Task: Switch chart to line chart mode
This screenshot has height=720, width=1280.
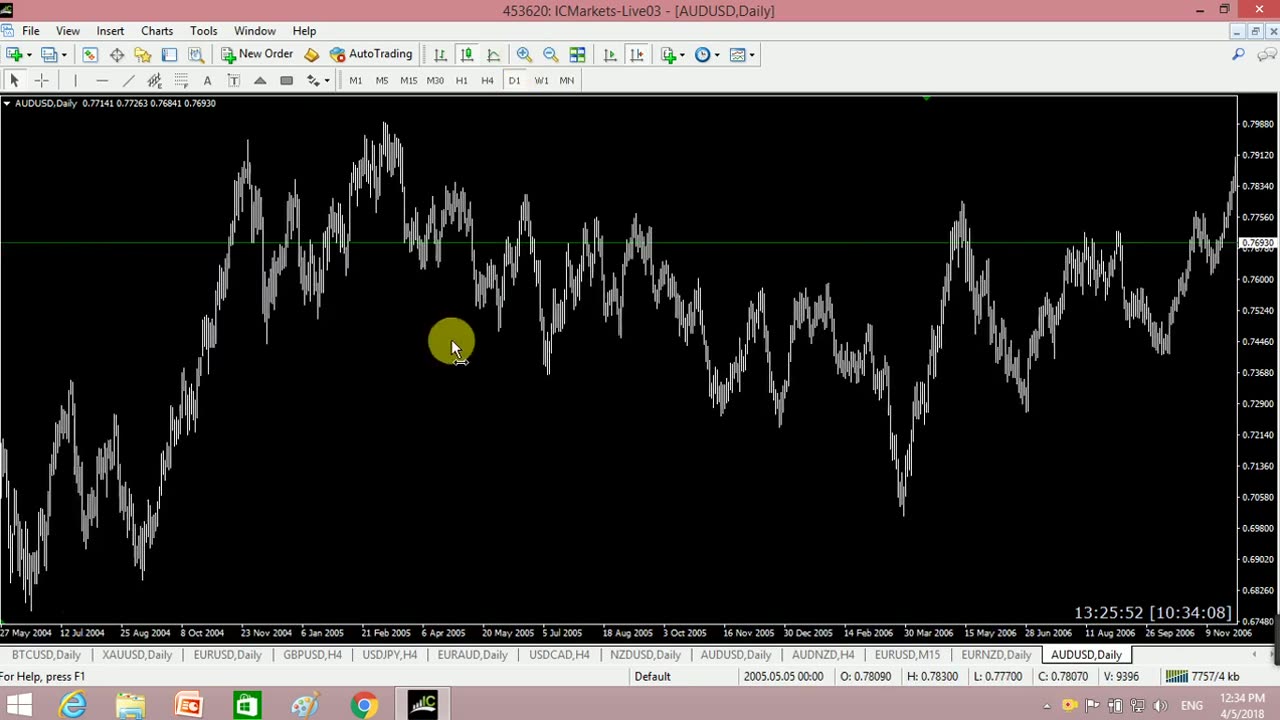Action: pyautogui.click(x=493, y=55)
